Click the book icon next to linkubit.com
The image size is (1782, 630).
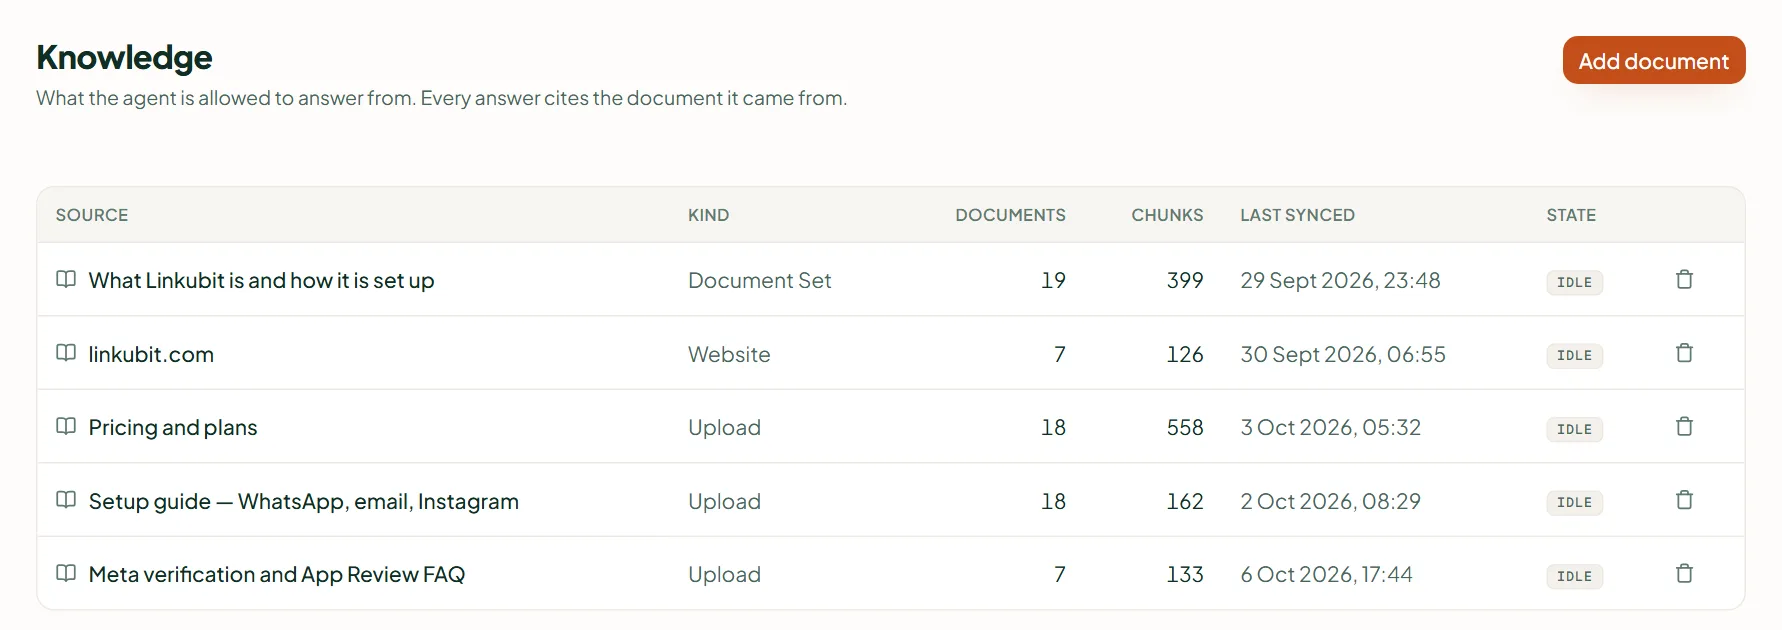click(x=66, y=353)
